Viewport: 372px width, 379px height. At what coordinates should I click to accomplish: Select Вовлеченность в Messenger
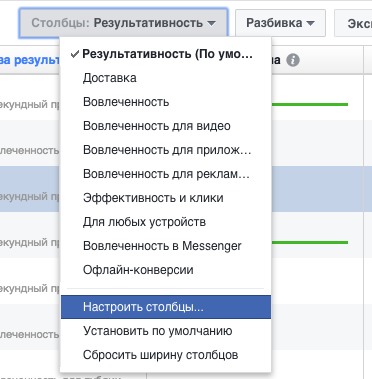point(166,246)
